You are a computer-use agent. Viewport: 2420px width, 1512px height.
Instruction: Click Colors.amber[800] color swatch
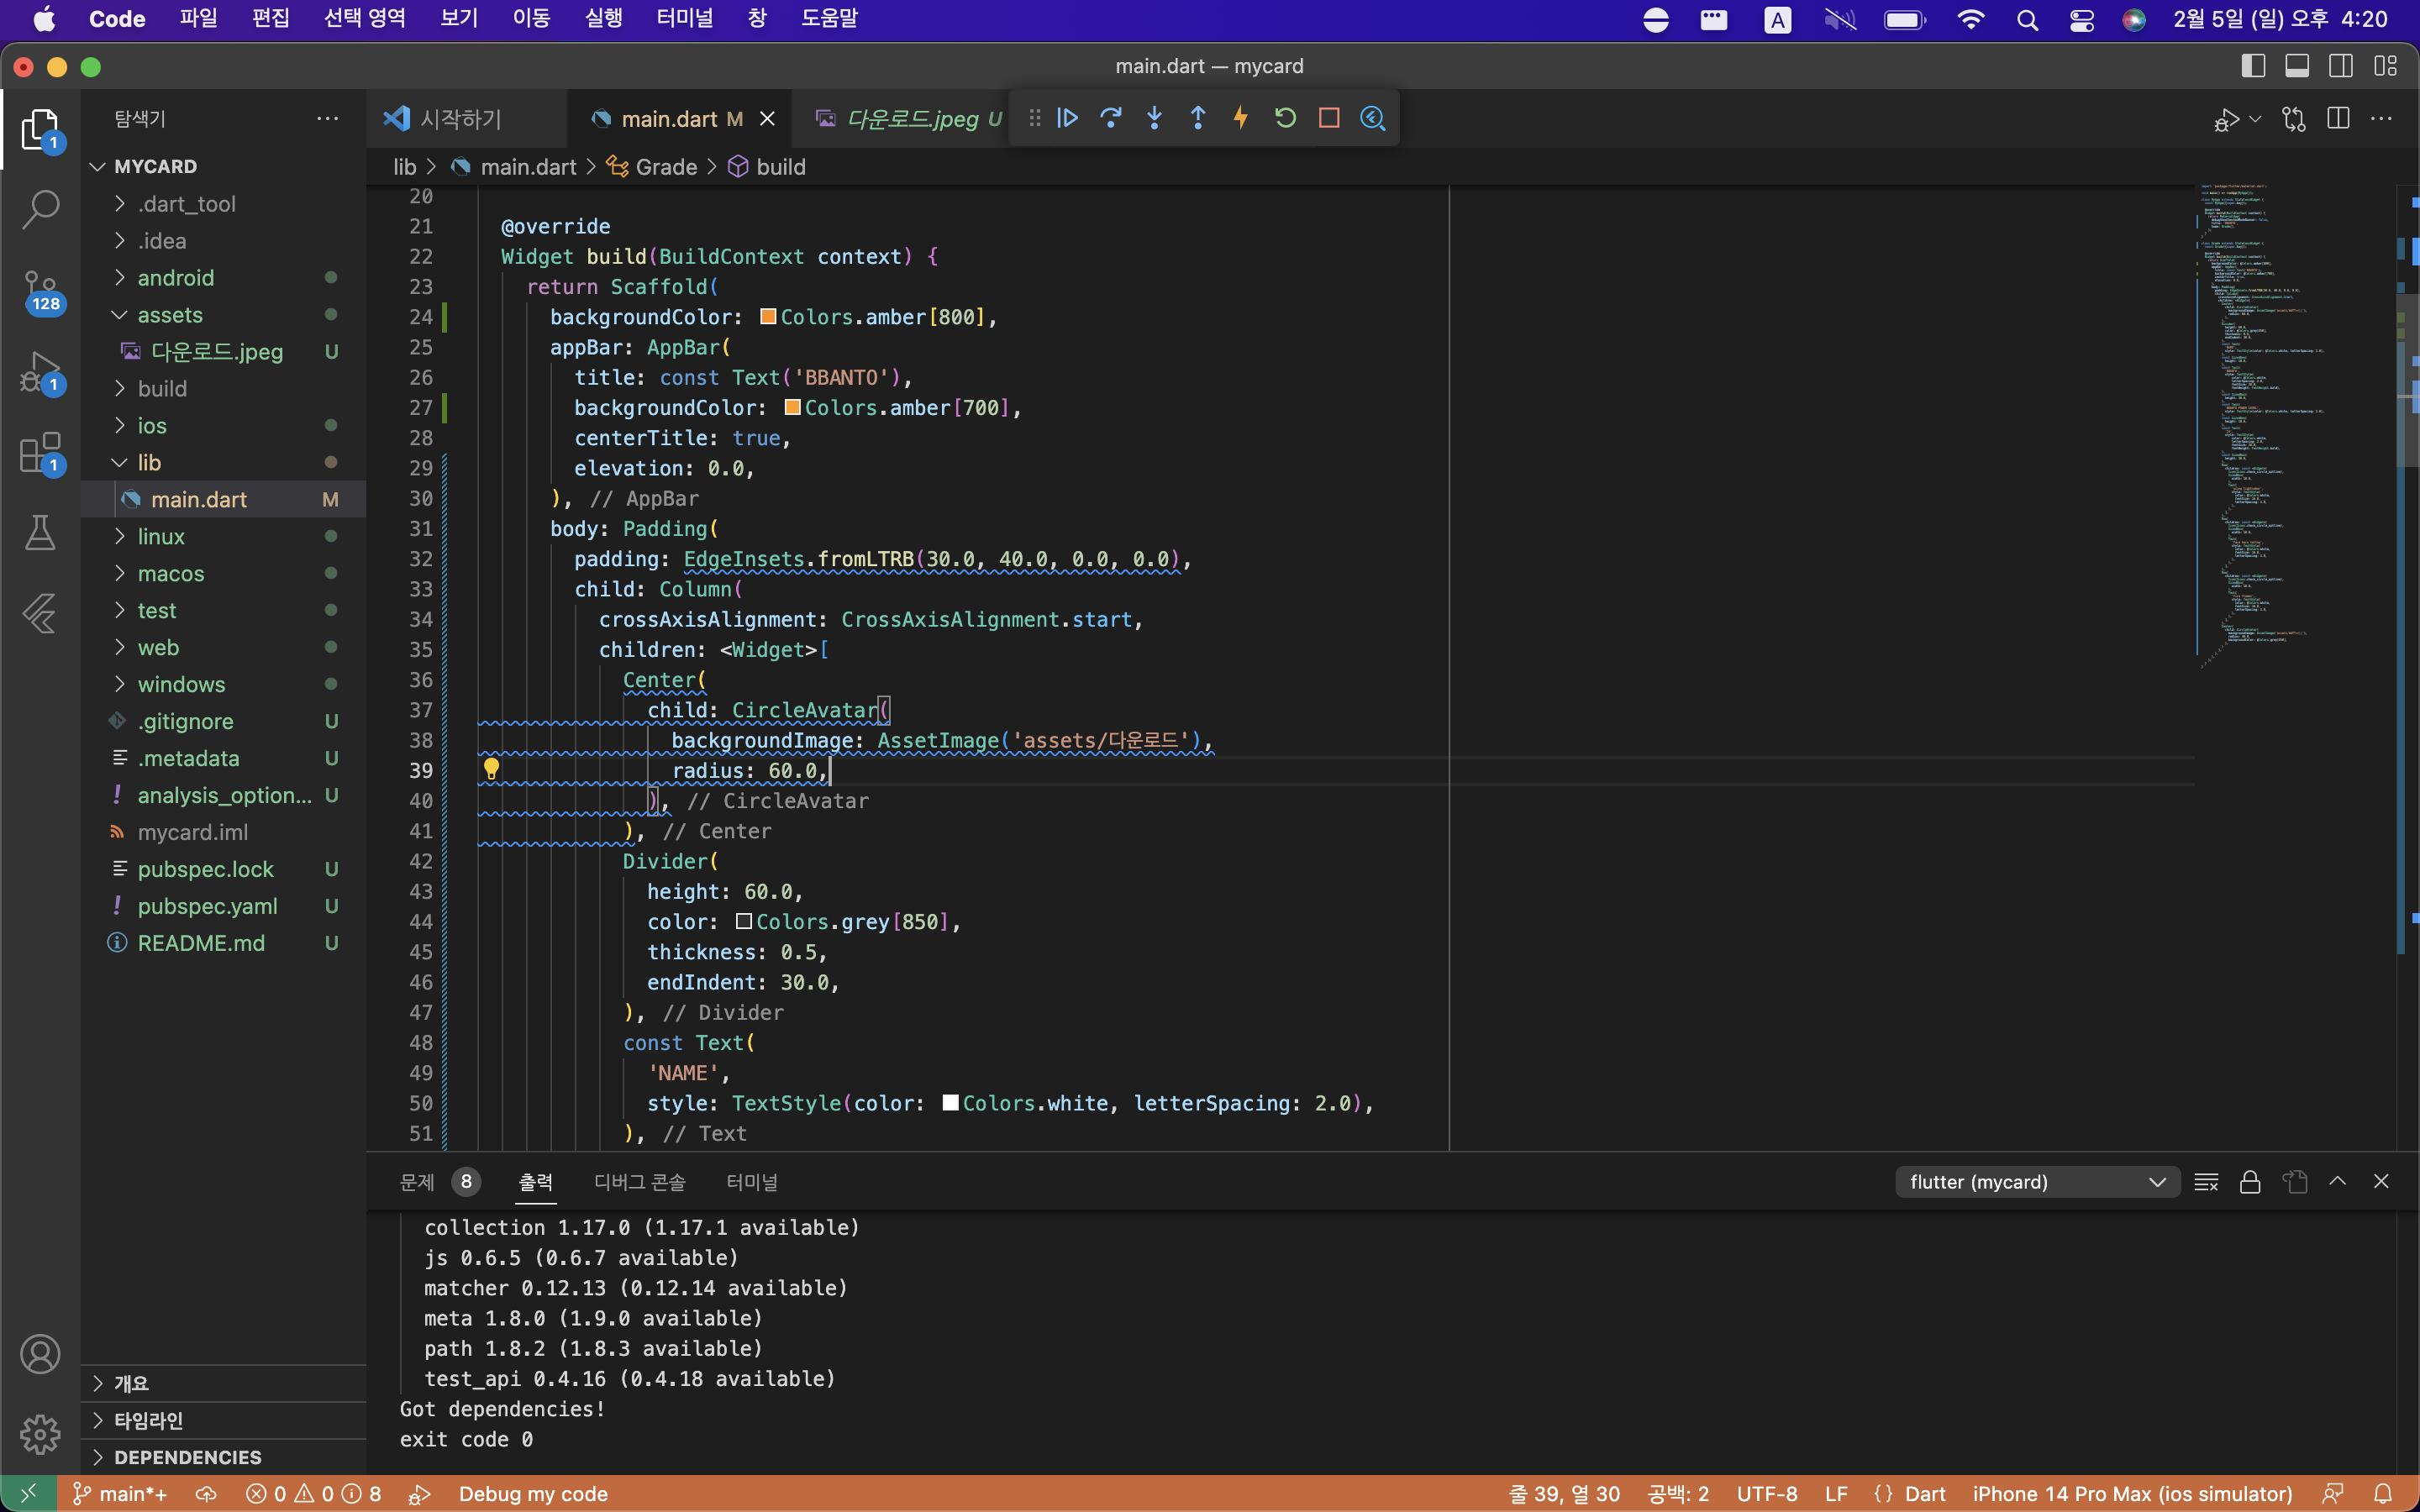768,317
